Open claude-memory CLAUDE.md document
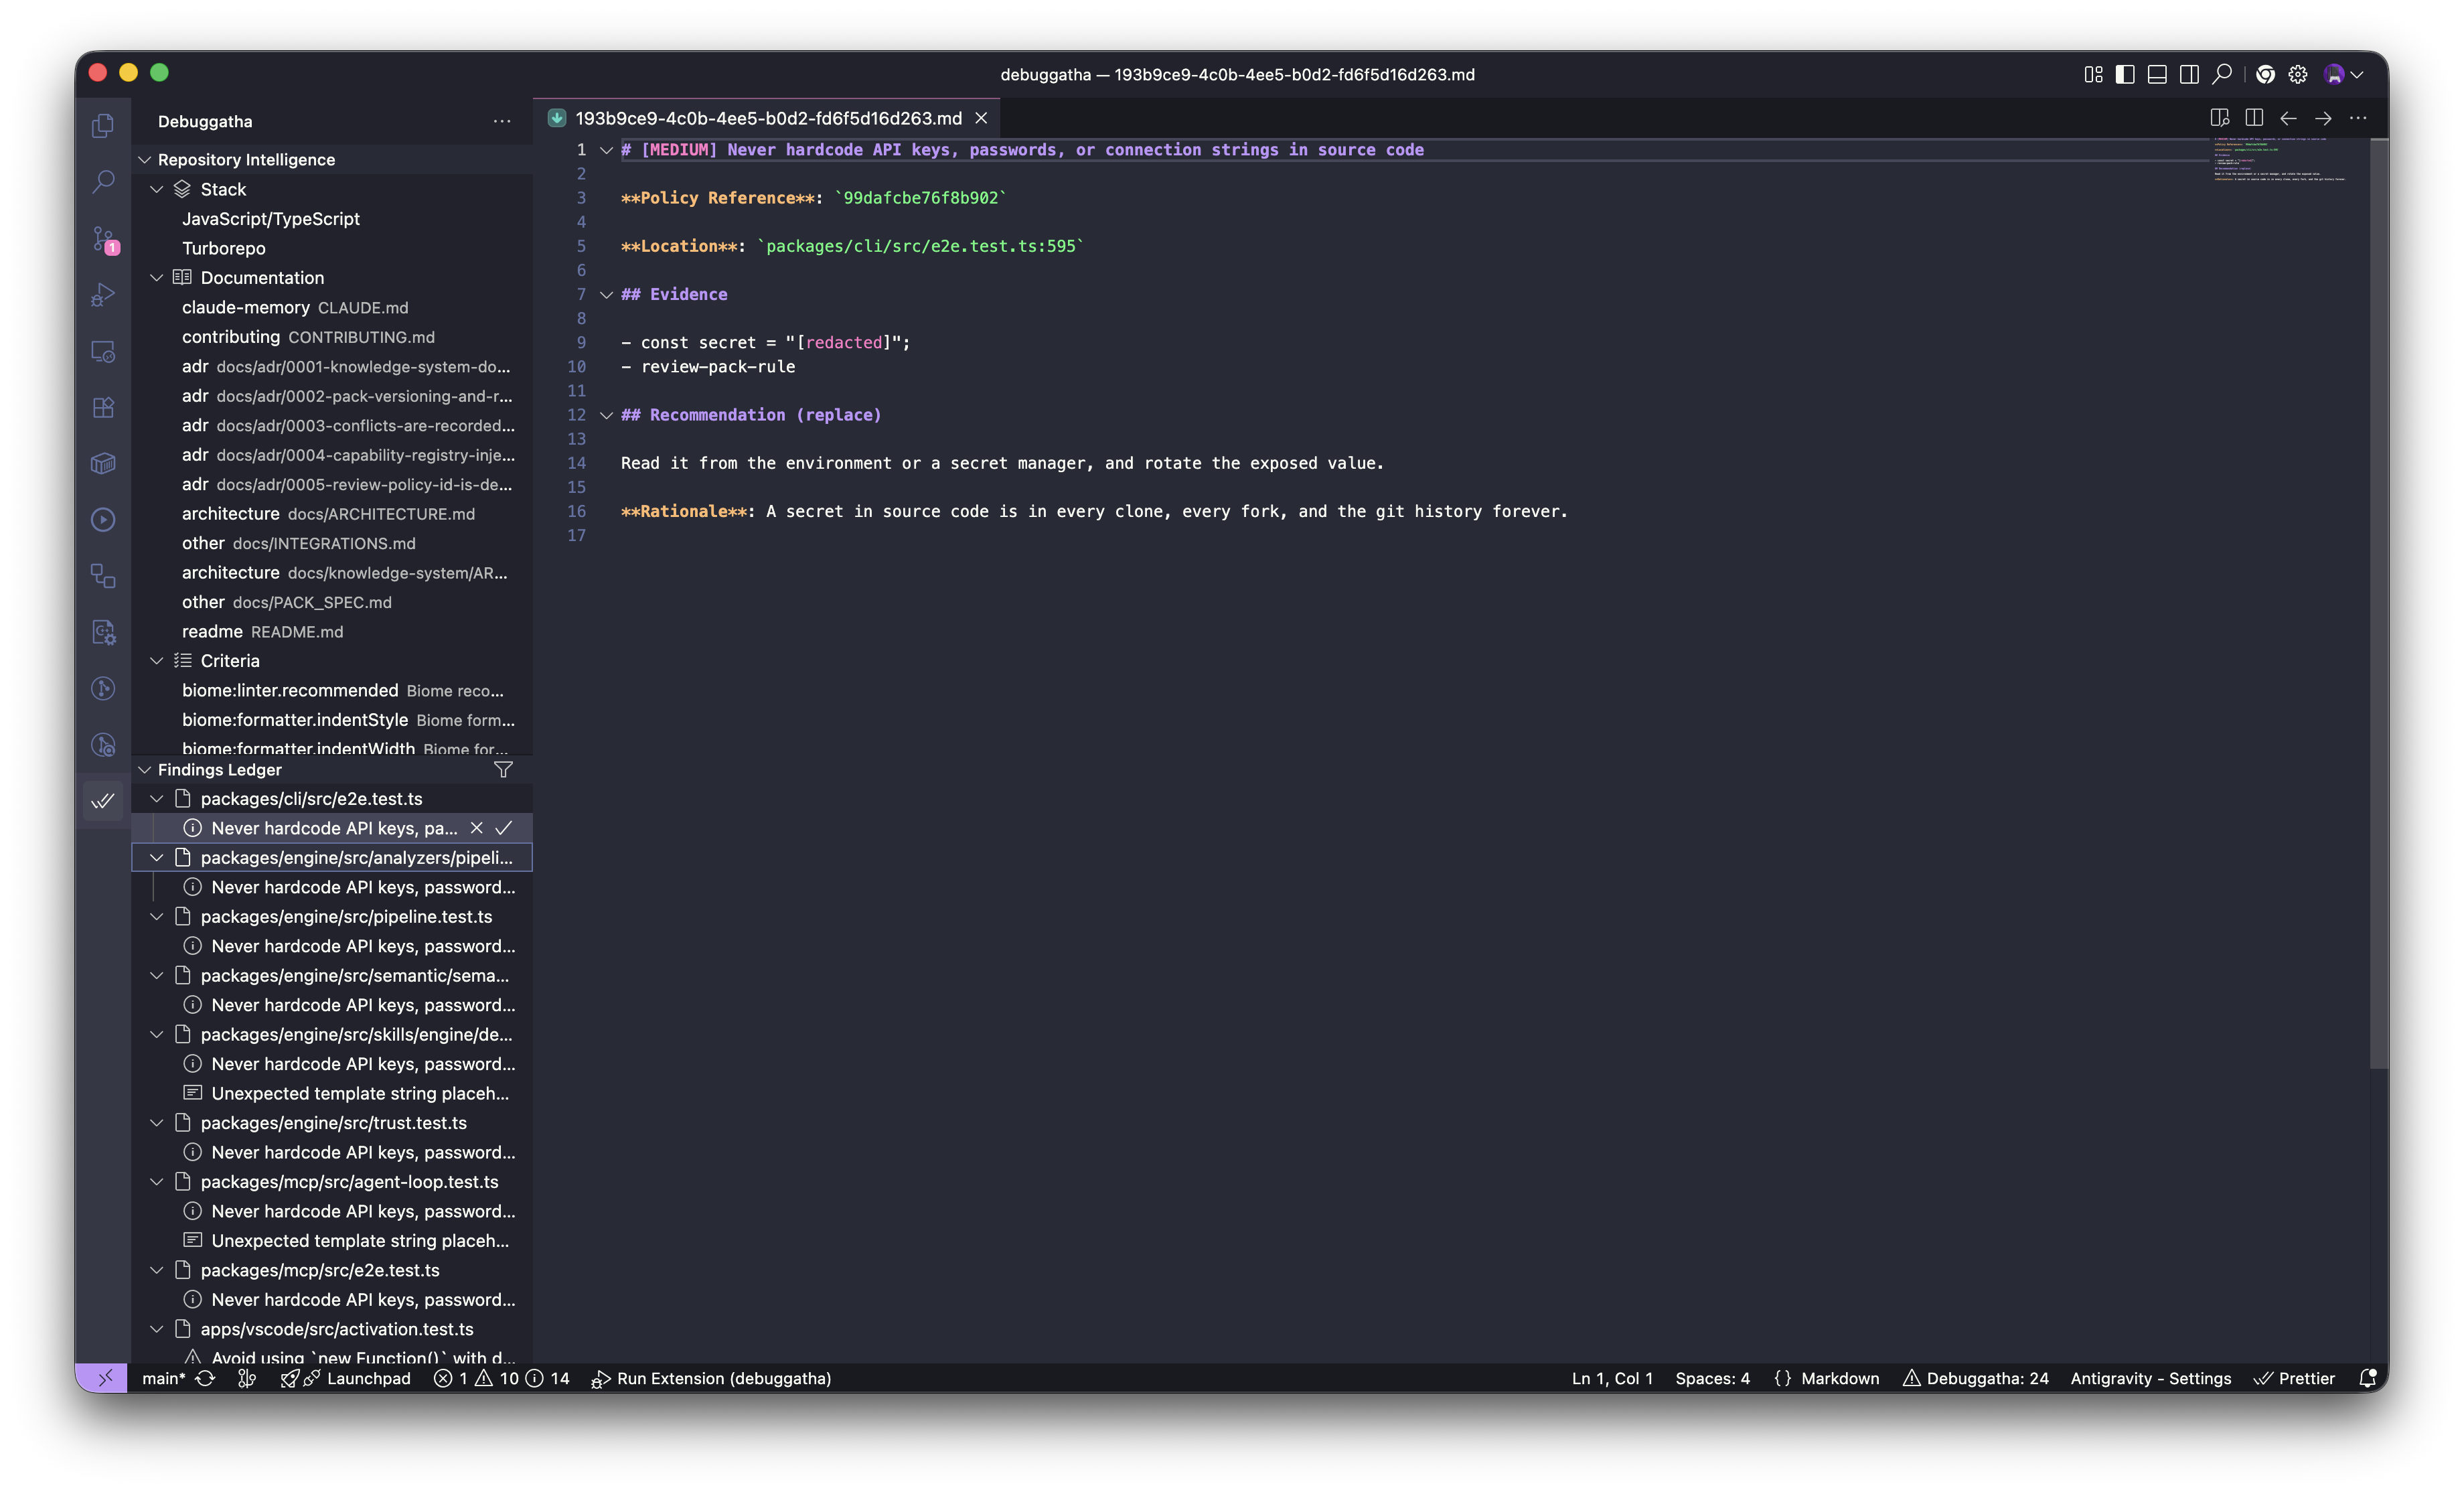 point(332,307)
